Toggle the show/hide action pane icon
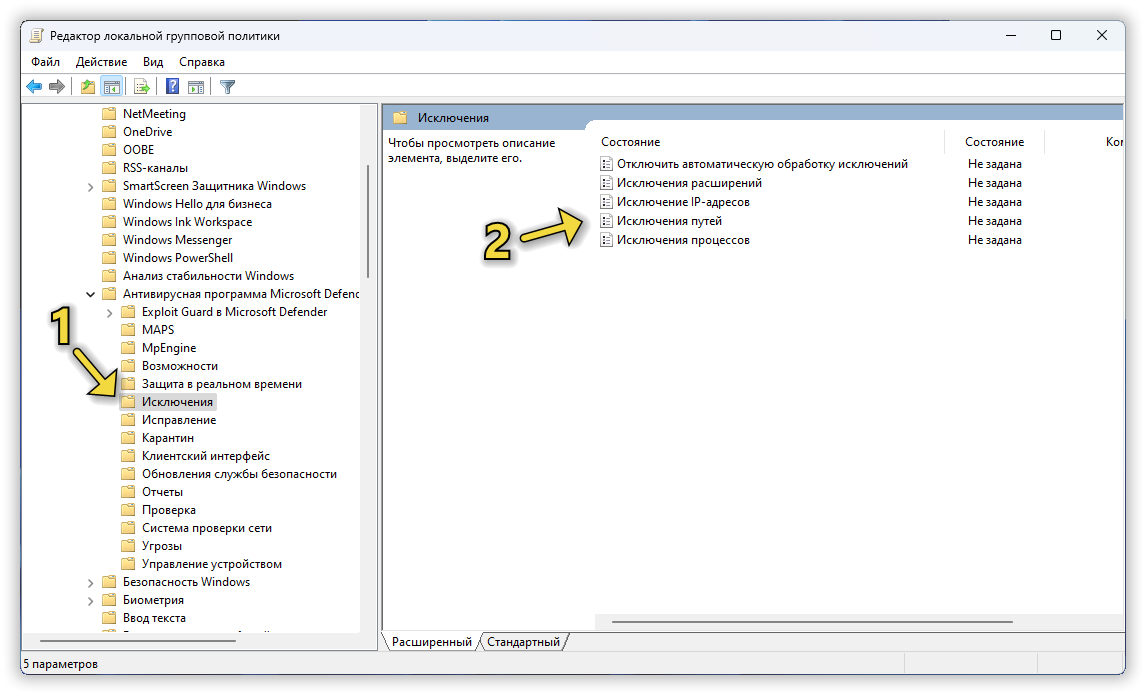The image size is (1146, 695). [196, 87]
